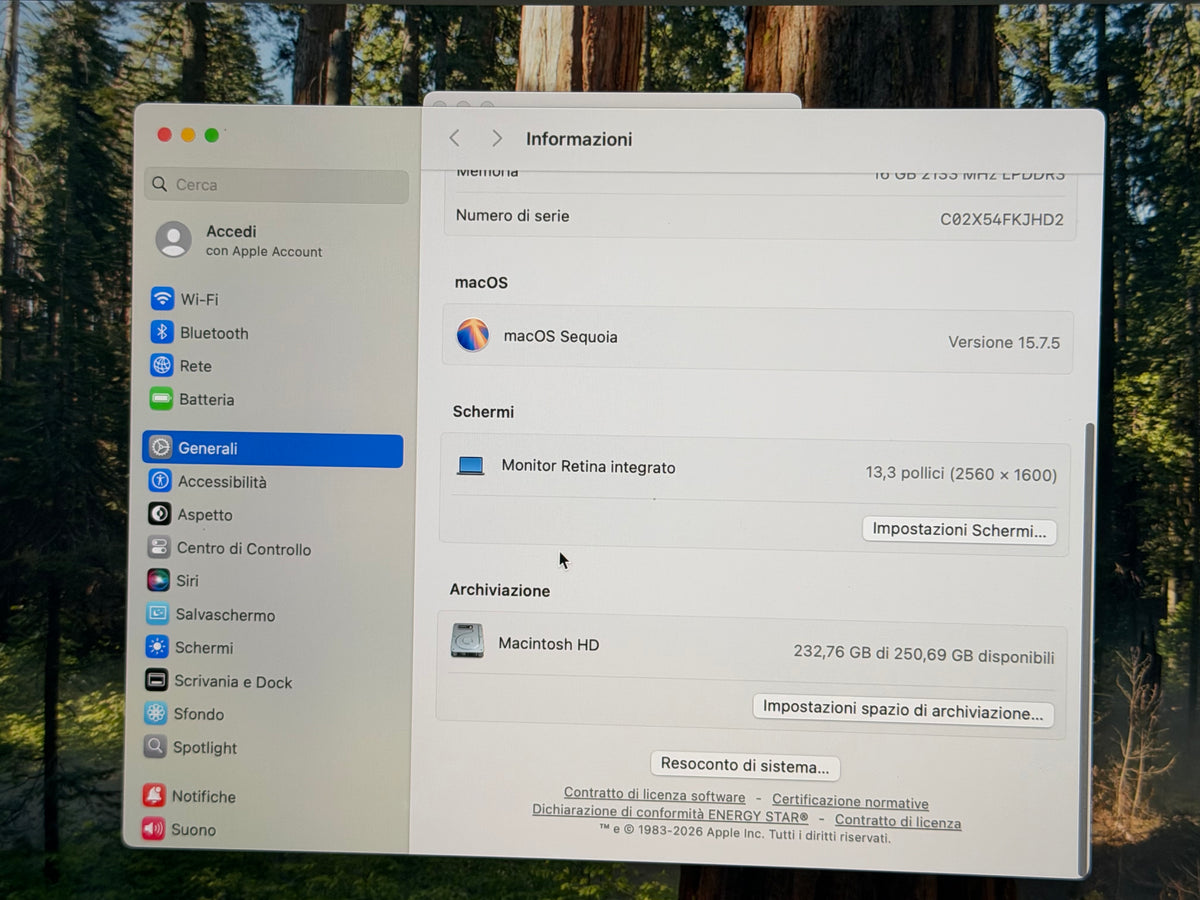Select the Notifiche bell icon
The width and height of the screenshot is (1200, 900).
[153, 796]
